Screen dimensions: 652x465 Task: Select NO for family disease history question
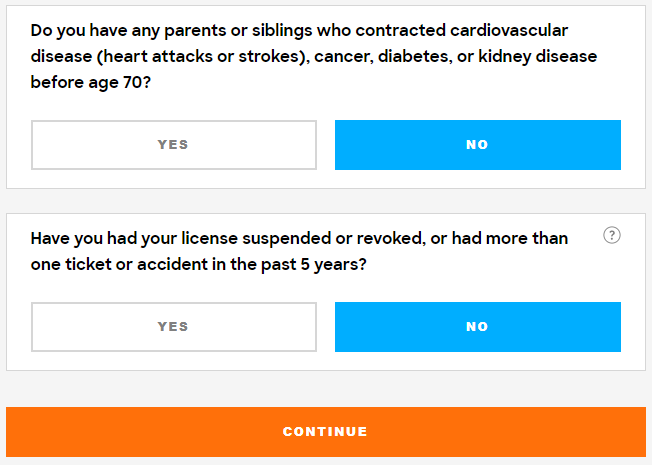click(x=478, y=145)
